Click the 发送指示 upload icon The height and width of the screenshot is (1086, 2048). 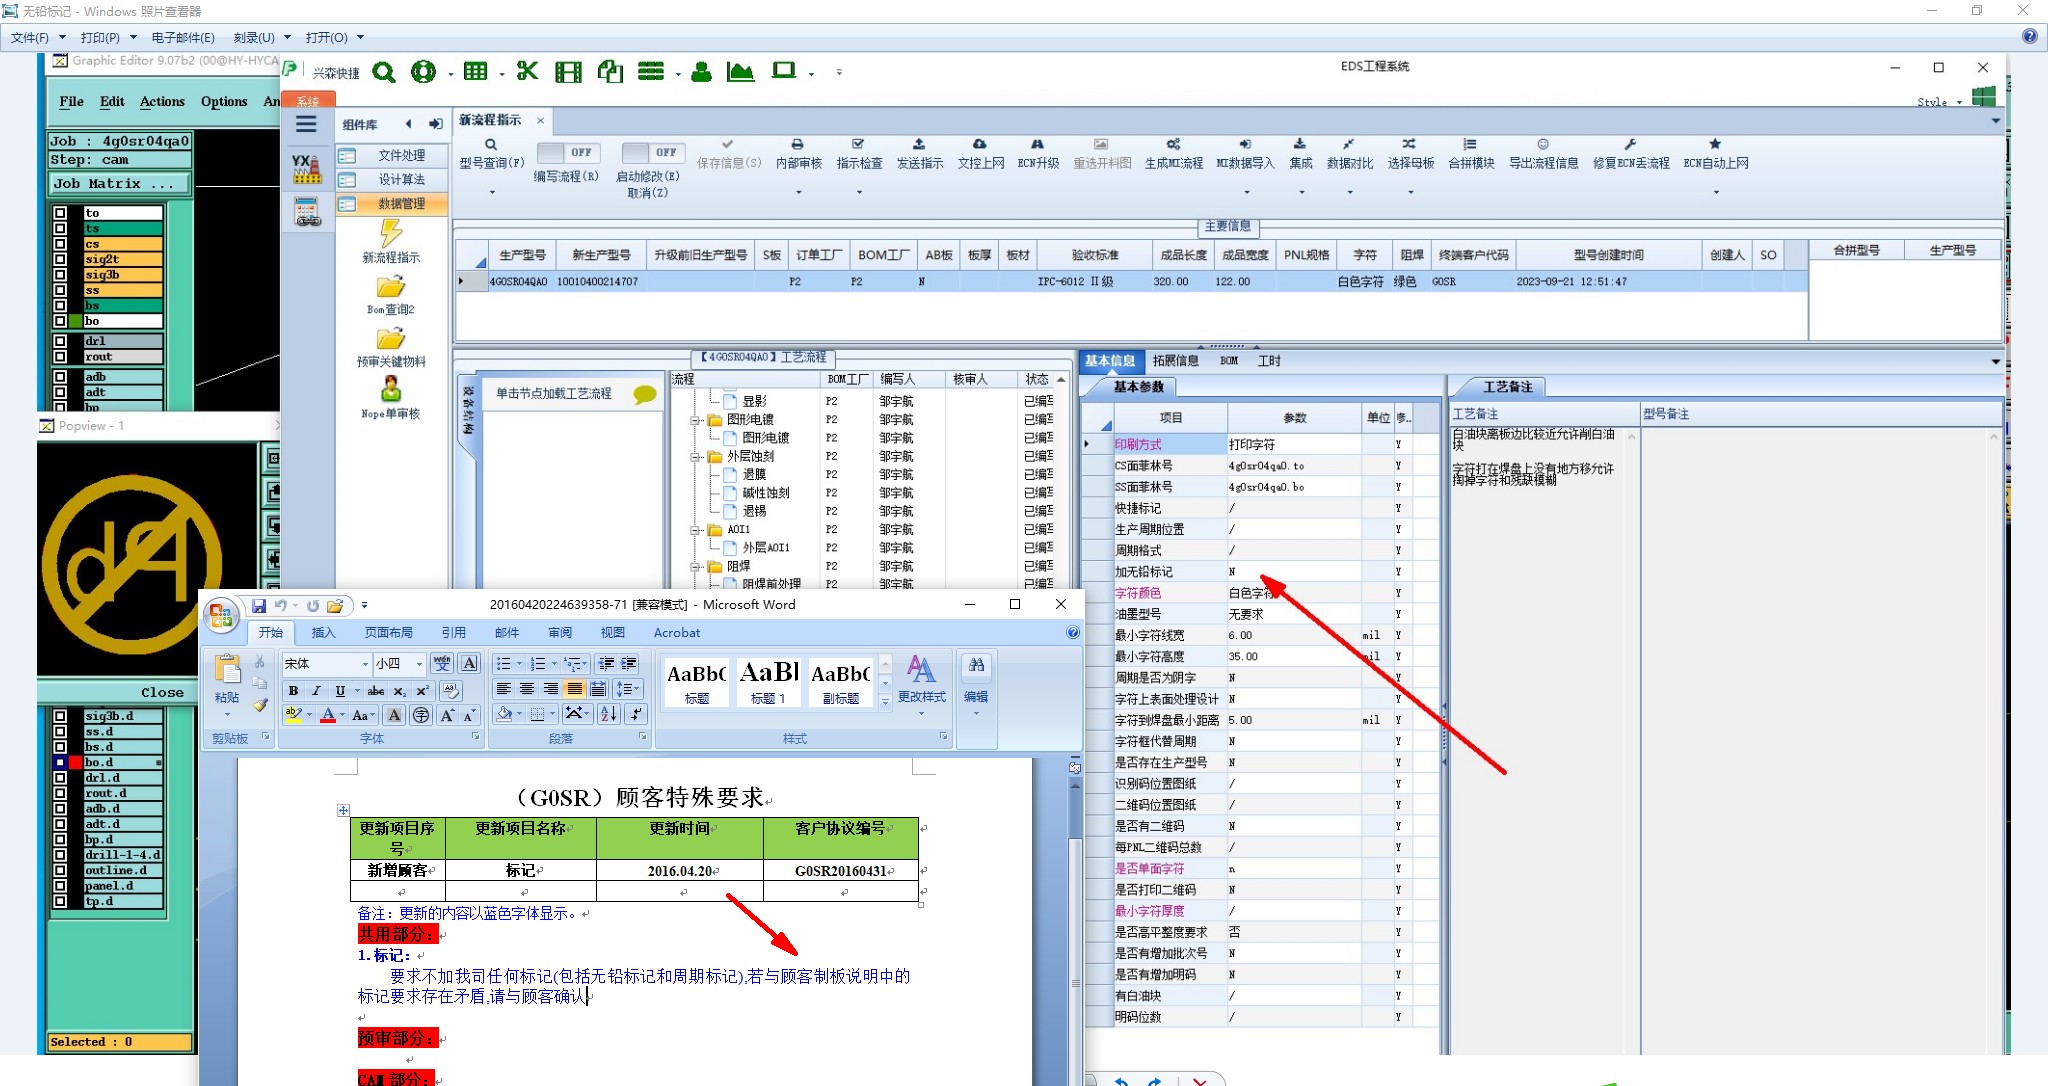point(919,145)
